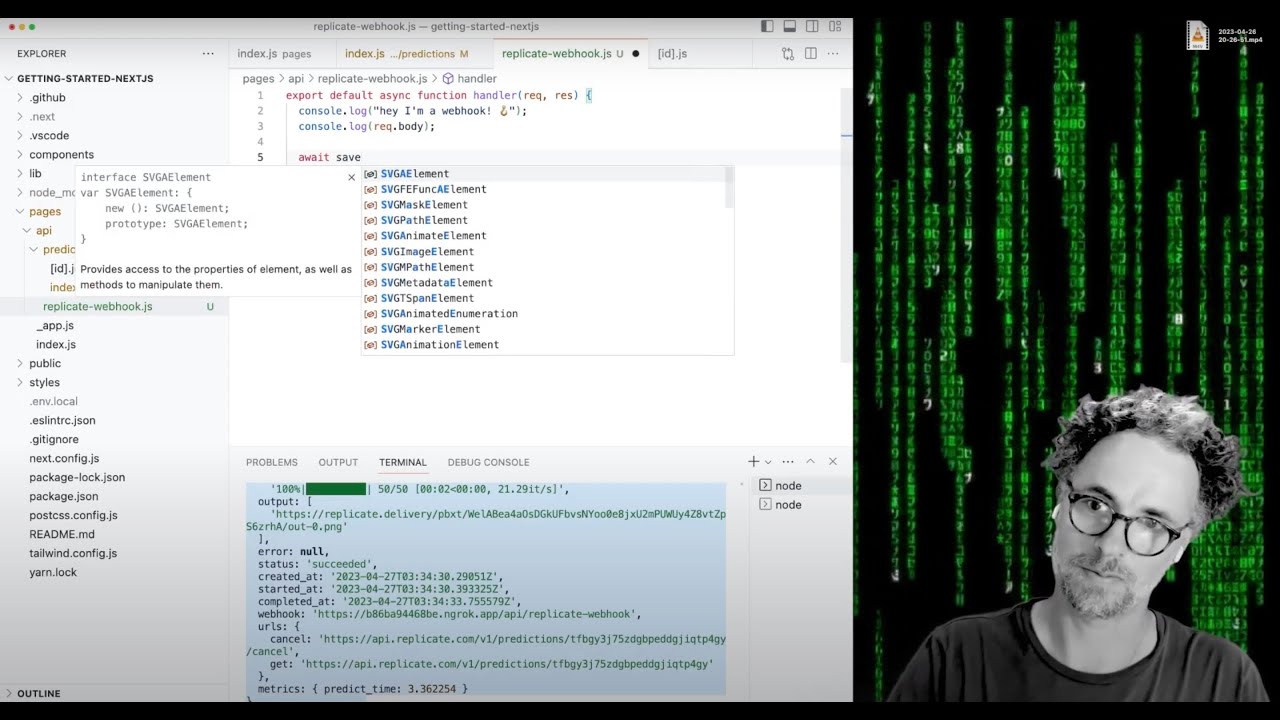
Task: Split the editor to the right
Action: (x=811, y=54)
